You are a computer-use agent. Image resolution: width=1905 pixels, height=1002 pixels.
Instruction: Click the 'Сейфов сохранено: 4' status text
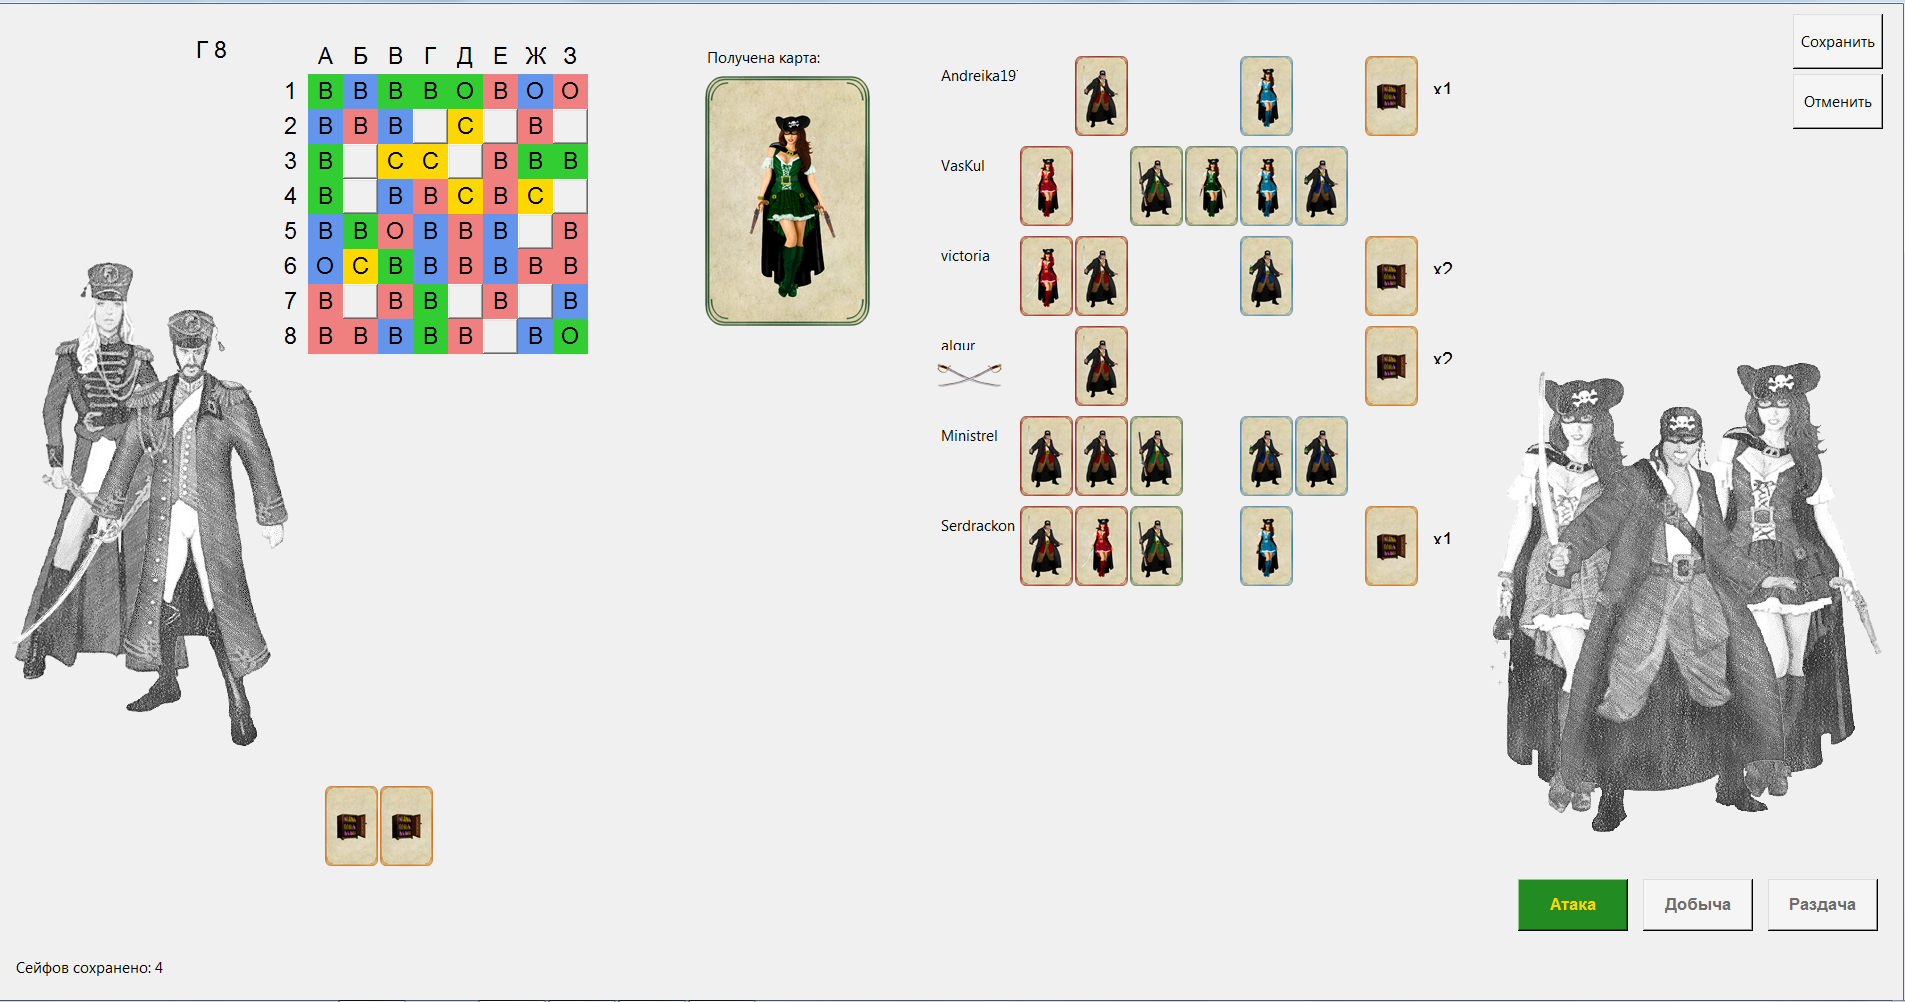point(89,968)
